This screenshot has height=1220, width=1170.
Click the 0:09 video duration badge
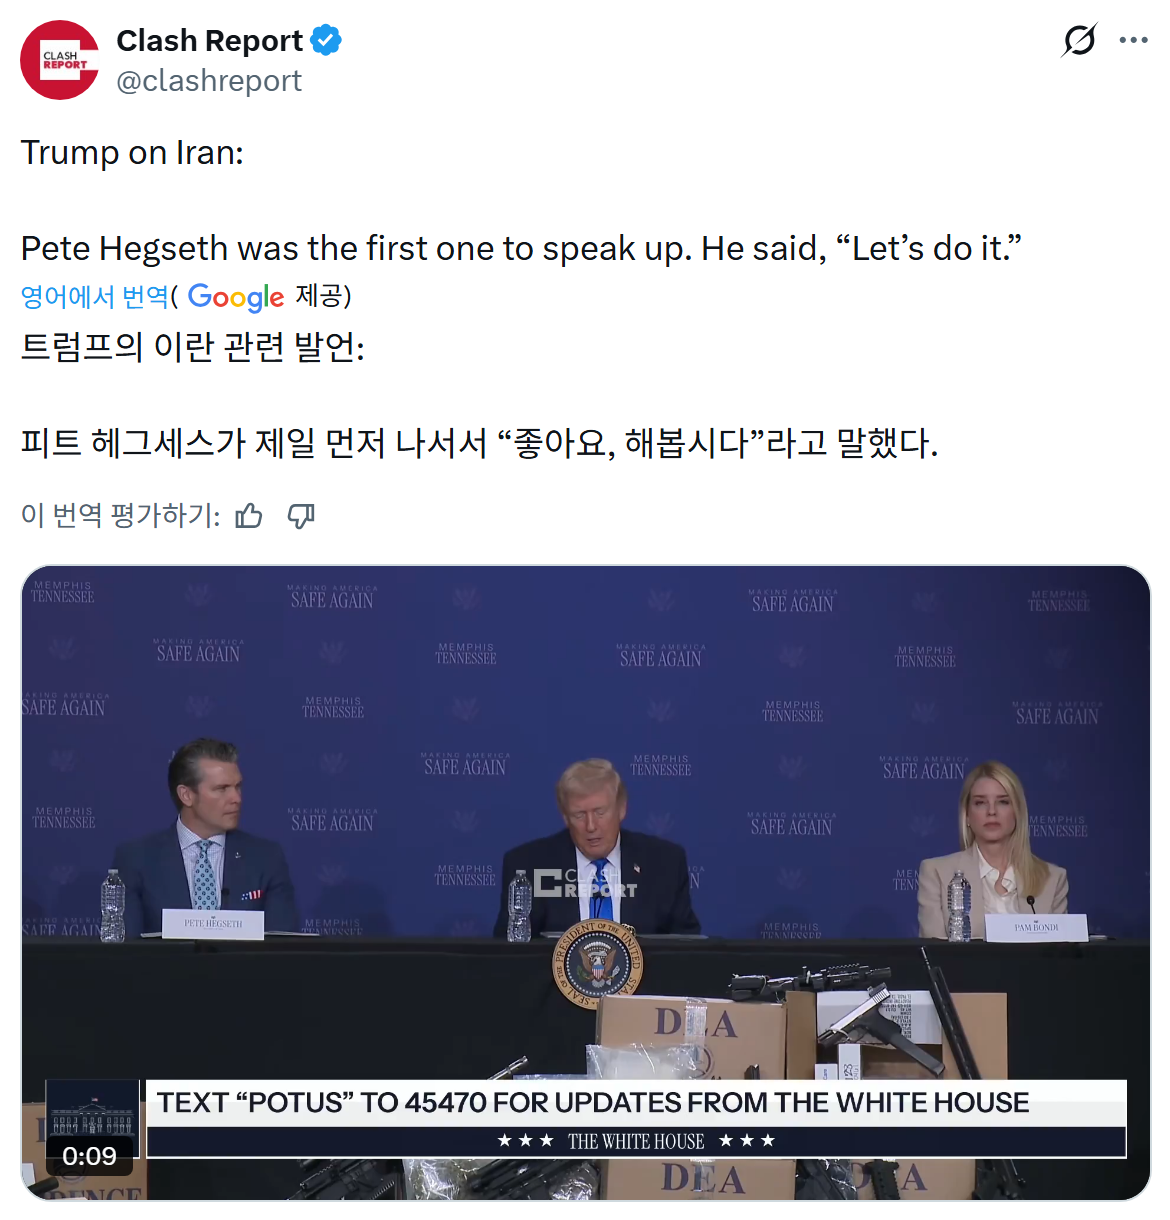coord(89,1156)
